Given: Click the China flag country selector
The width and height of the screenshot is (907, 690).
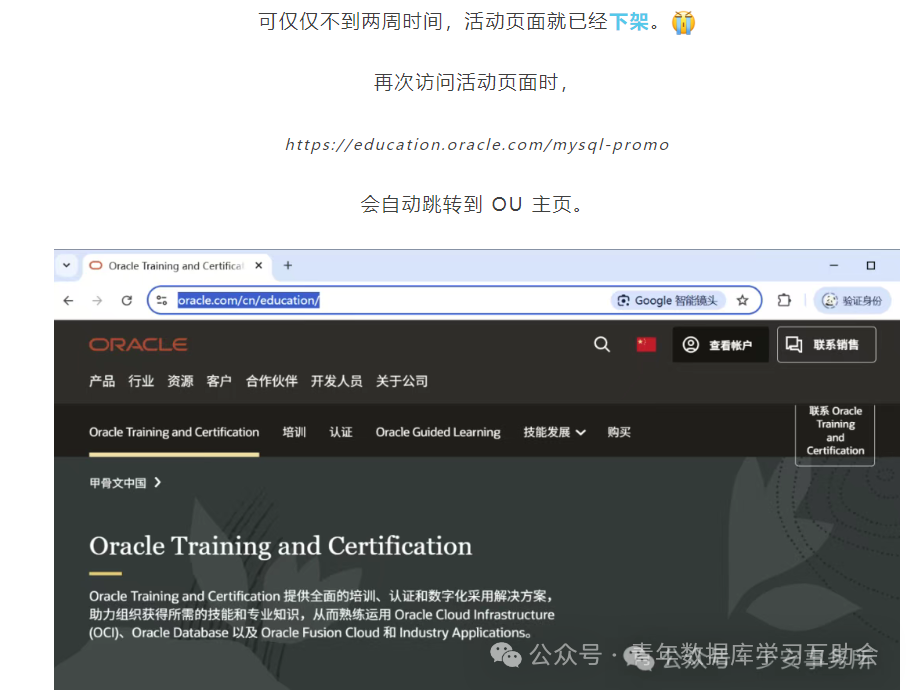Looking at the screenshot, I should (646, 345).
